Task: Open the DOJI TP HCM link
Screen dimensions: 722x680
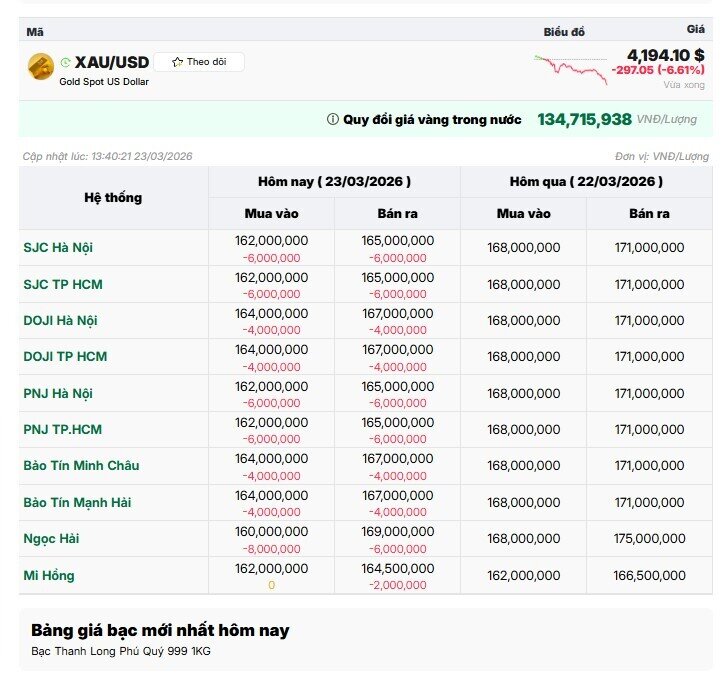Action: pyautogui.click(x=65, y=356)
